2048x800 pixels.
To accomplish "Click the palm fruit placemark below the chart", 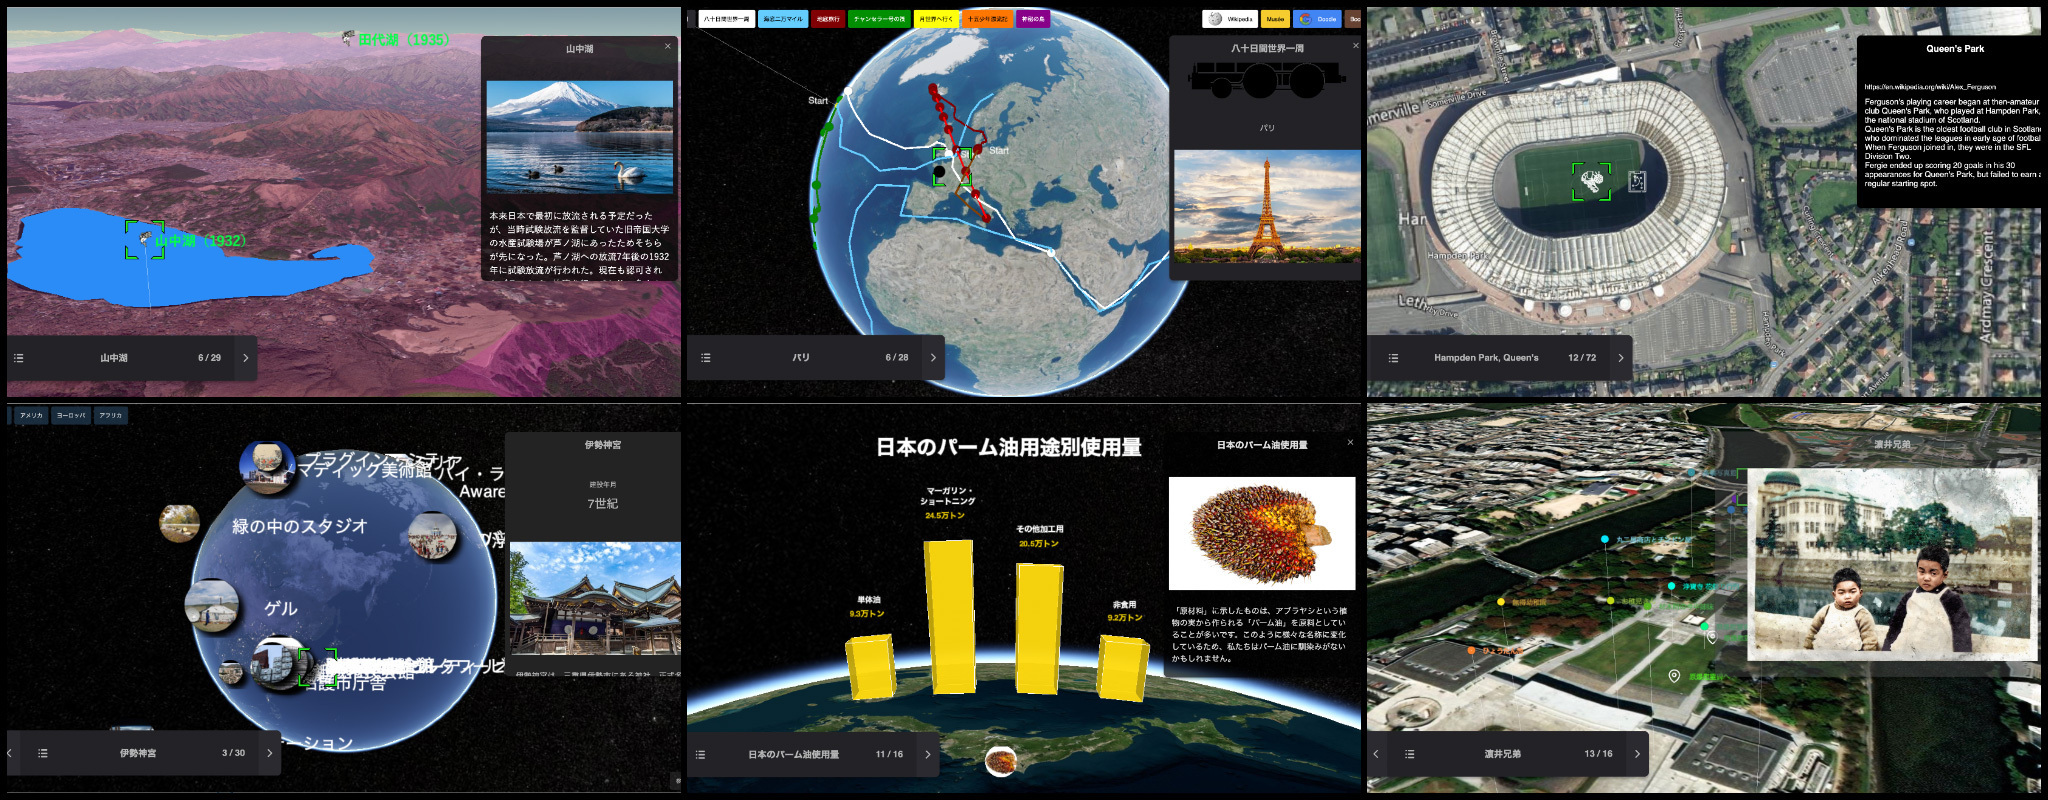I will point(1000,762).
